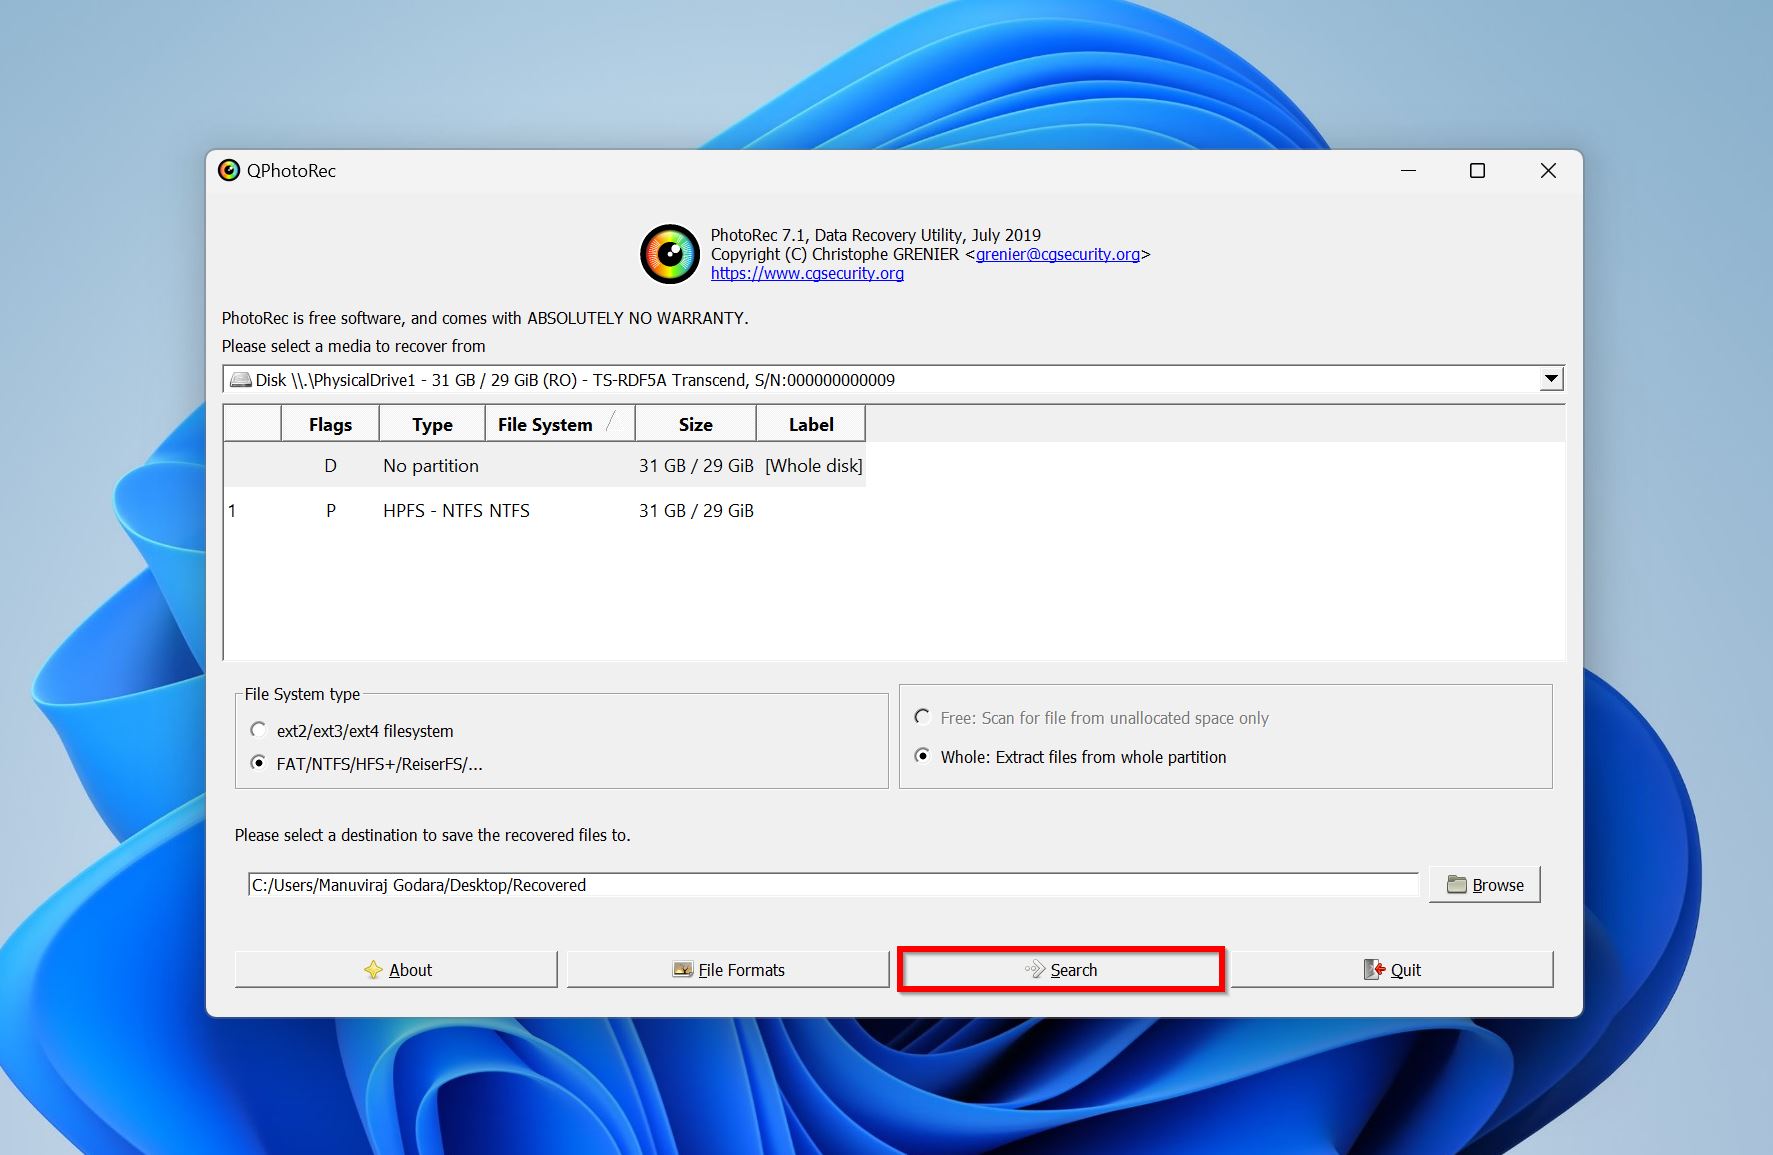The width and height of the screenshot is (1773, 1155).
Task: Maximize the QPhotoRec window
Action: click(1477, 171)
